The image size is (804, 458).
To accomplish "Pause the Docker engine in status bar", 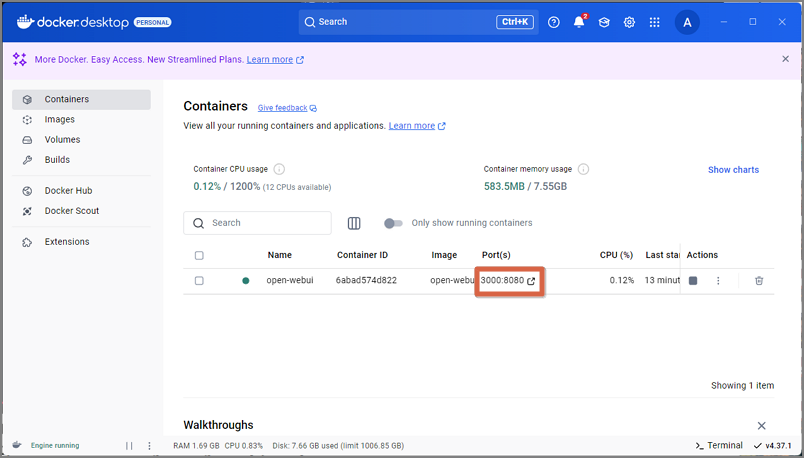I will [x=129, y=446].
